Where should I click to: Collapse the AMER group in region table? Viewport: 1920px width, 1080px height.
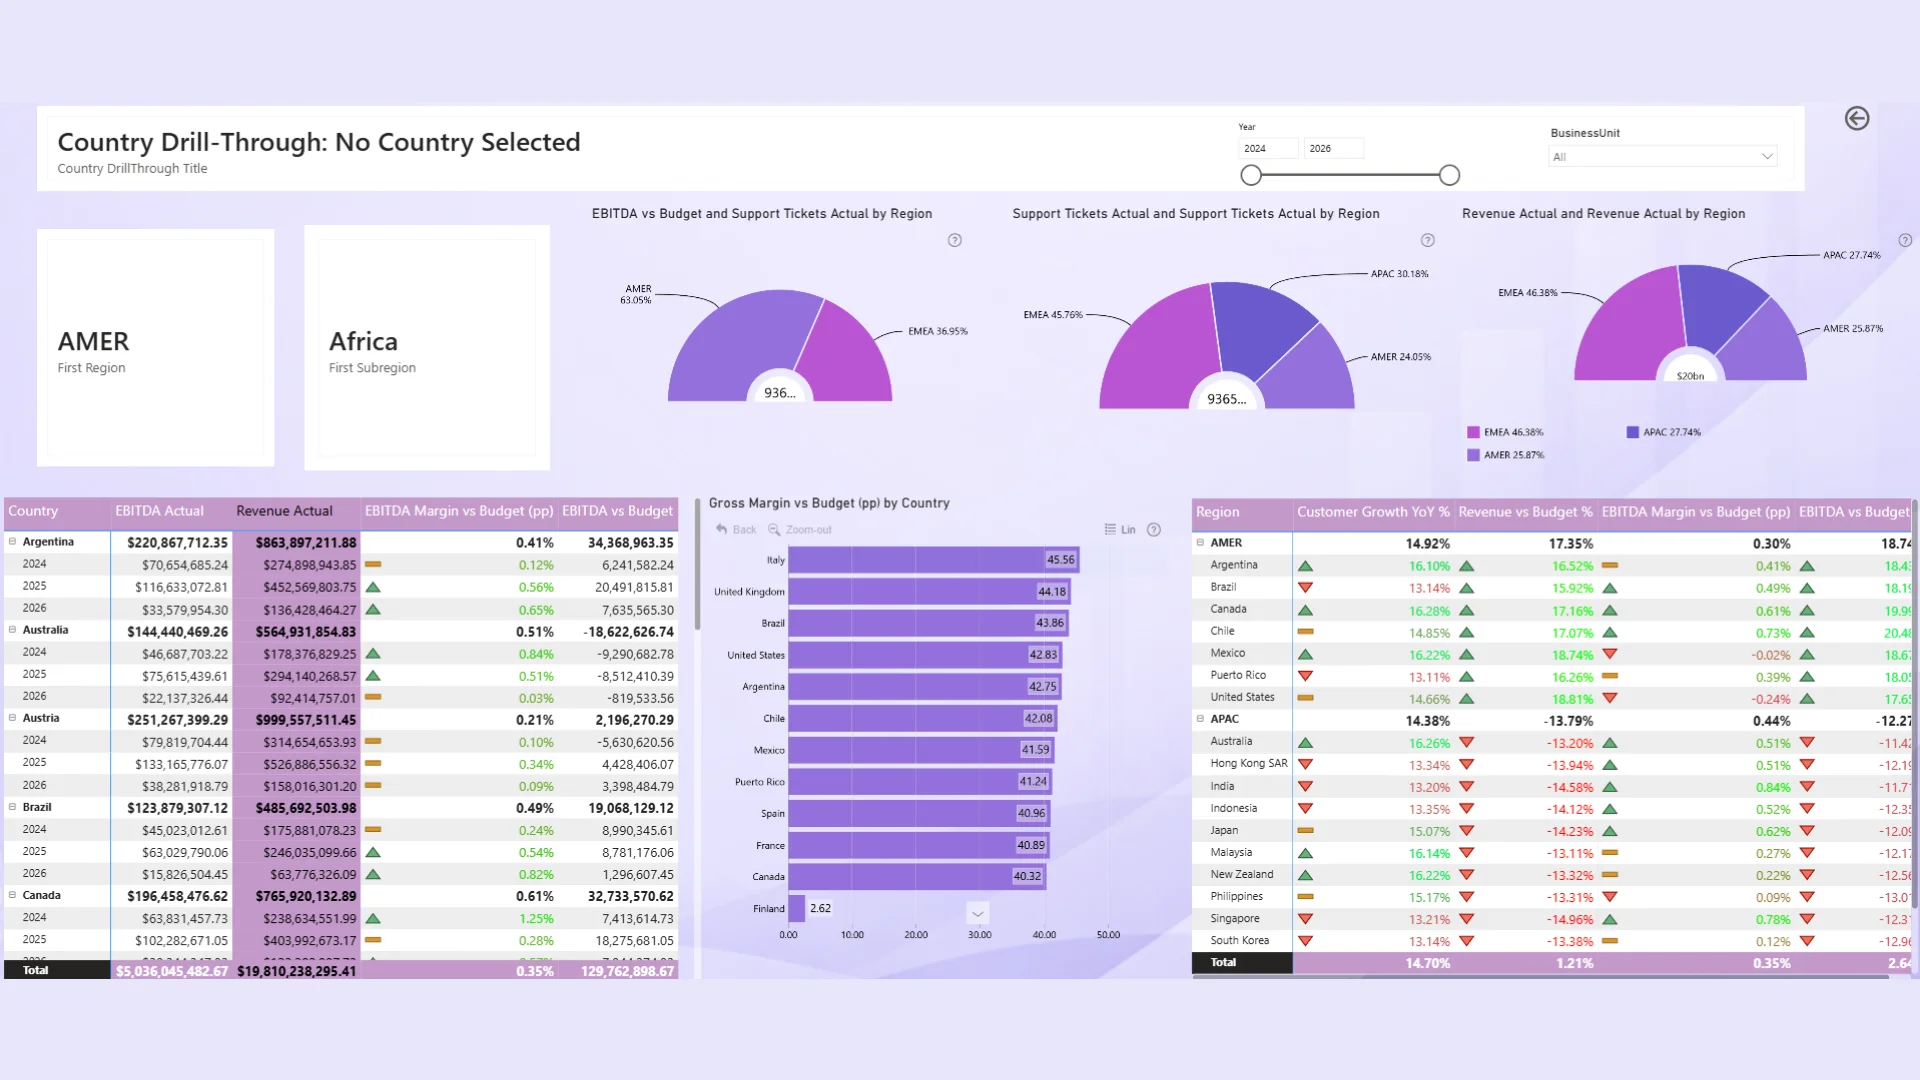pos(1200,543)
